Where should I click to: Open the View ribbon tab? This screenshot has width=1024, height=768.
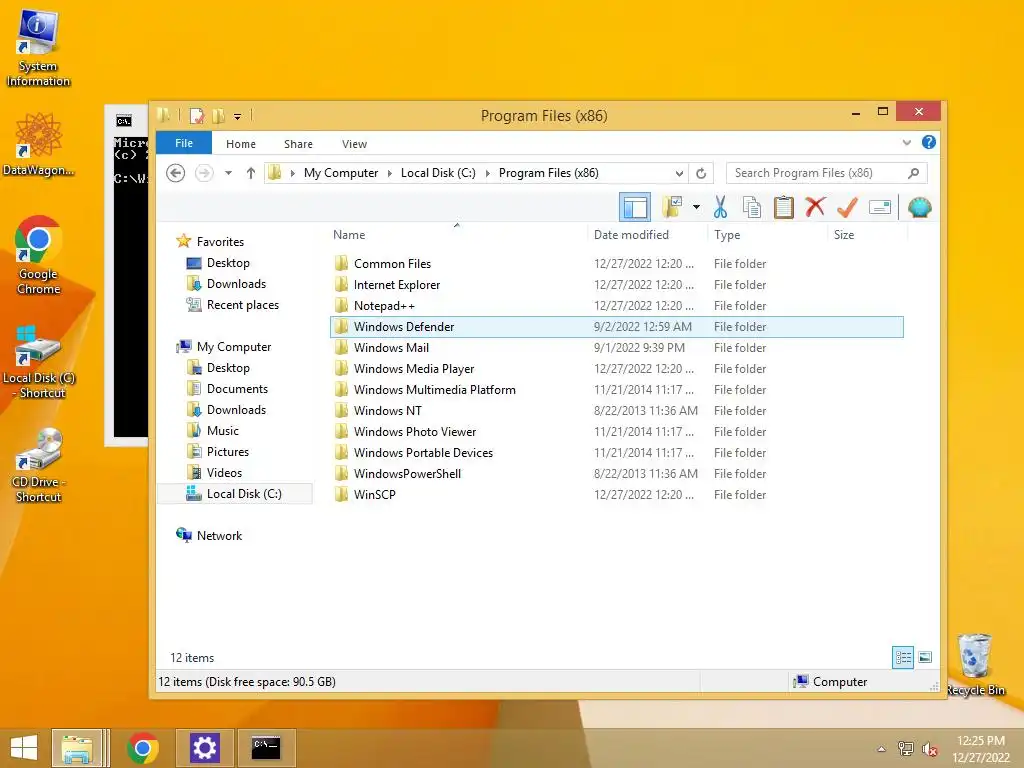point(354,144)
